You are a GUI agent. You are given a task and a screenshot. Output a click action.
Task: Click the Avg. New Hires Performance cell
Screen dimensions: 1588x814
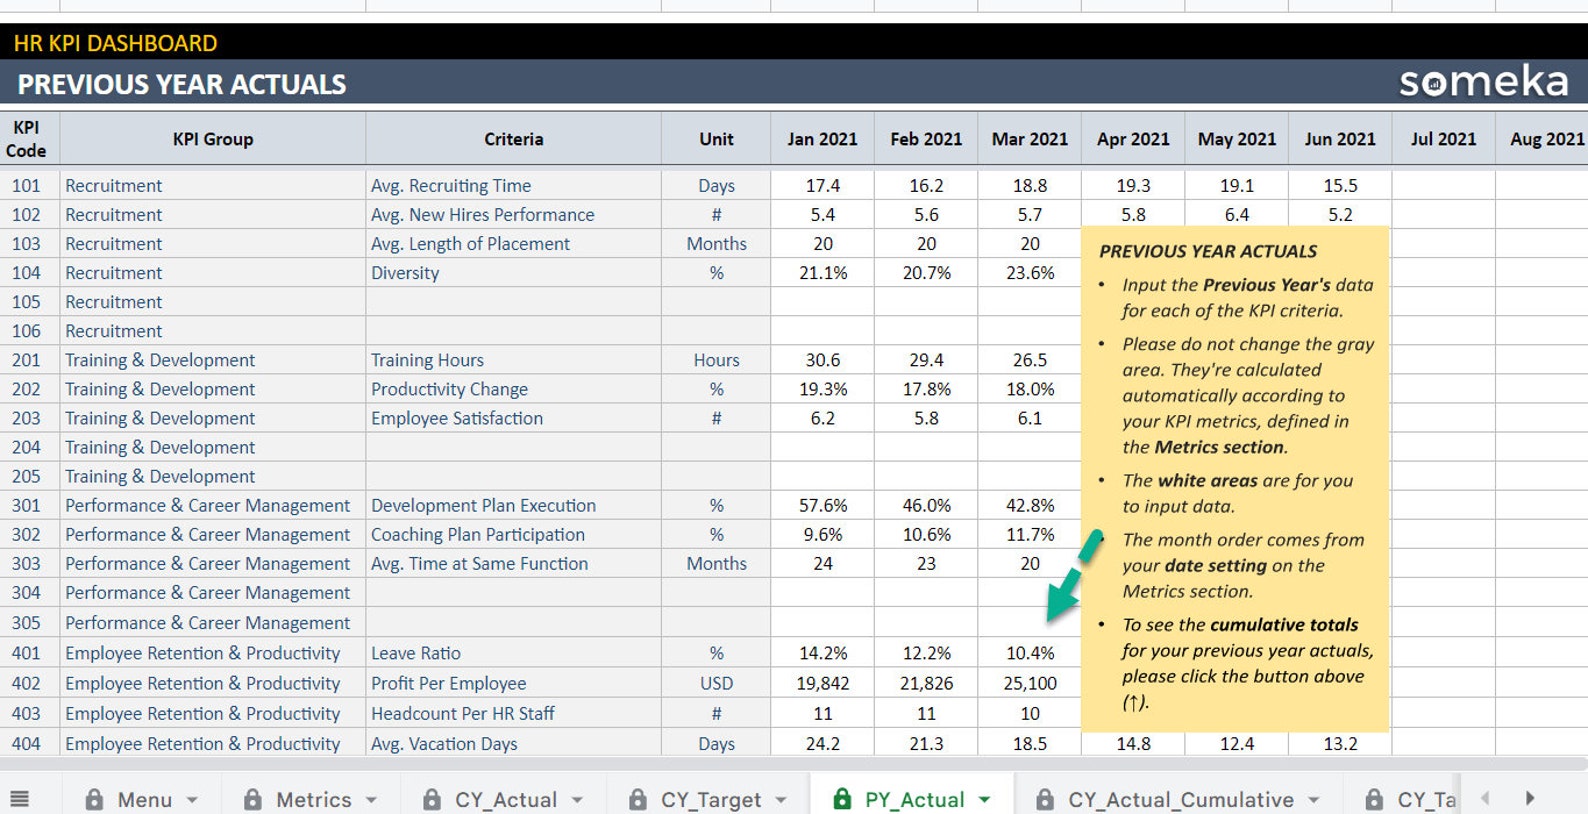[514, 215]
